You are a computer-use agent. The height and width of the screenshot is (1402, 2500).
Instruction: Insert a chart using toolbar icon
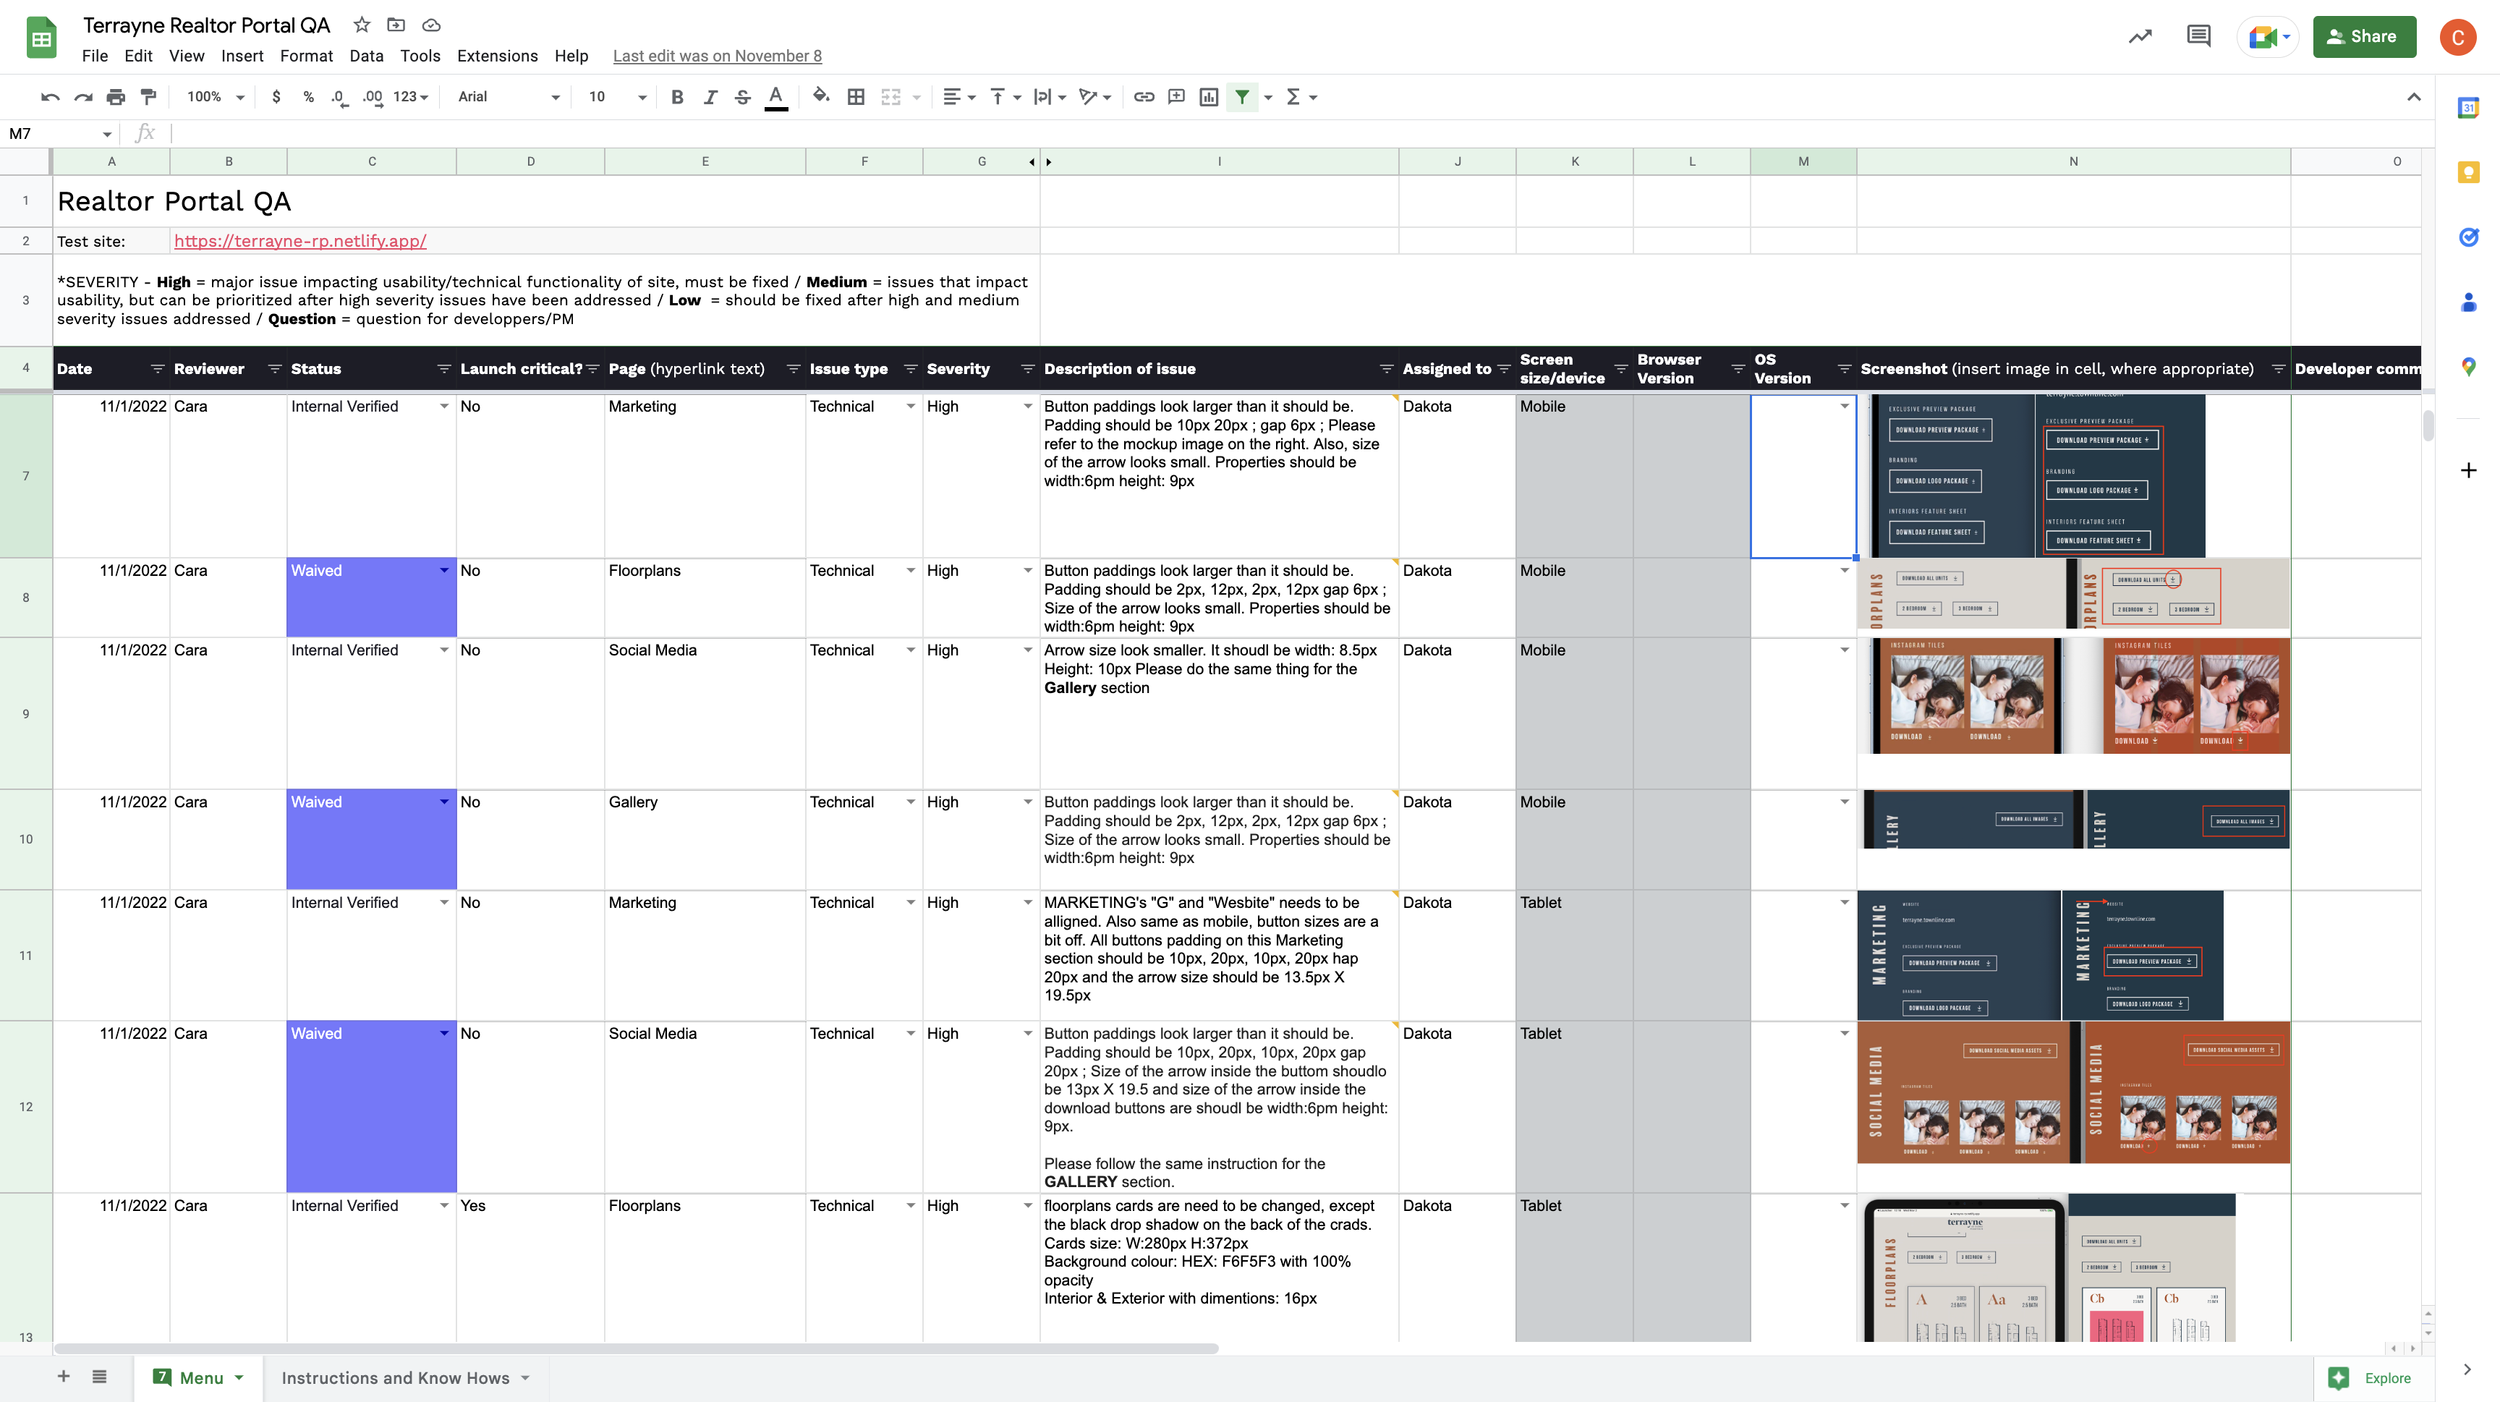point(1209,97)
